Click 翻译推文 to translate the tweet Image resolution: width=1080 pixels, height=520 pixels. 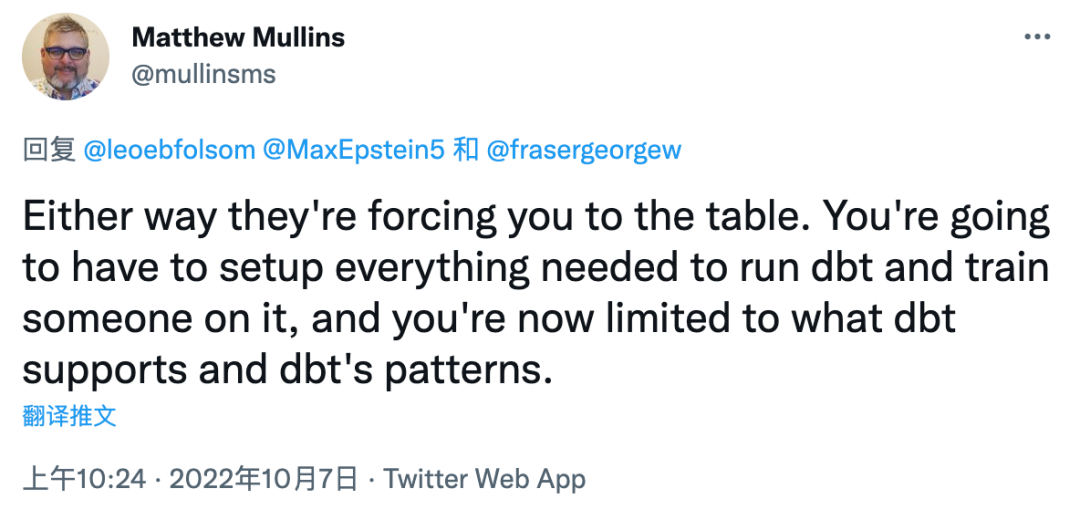pos(69,416)
